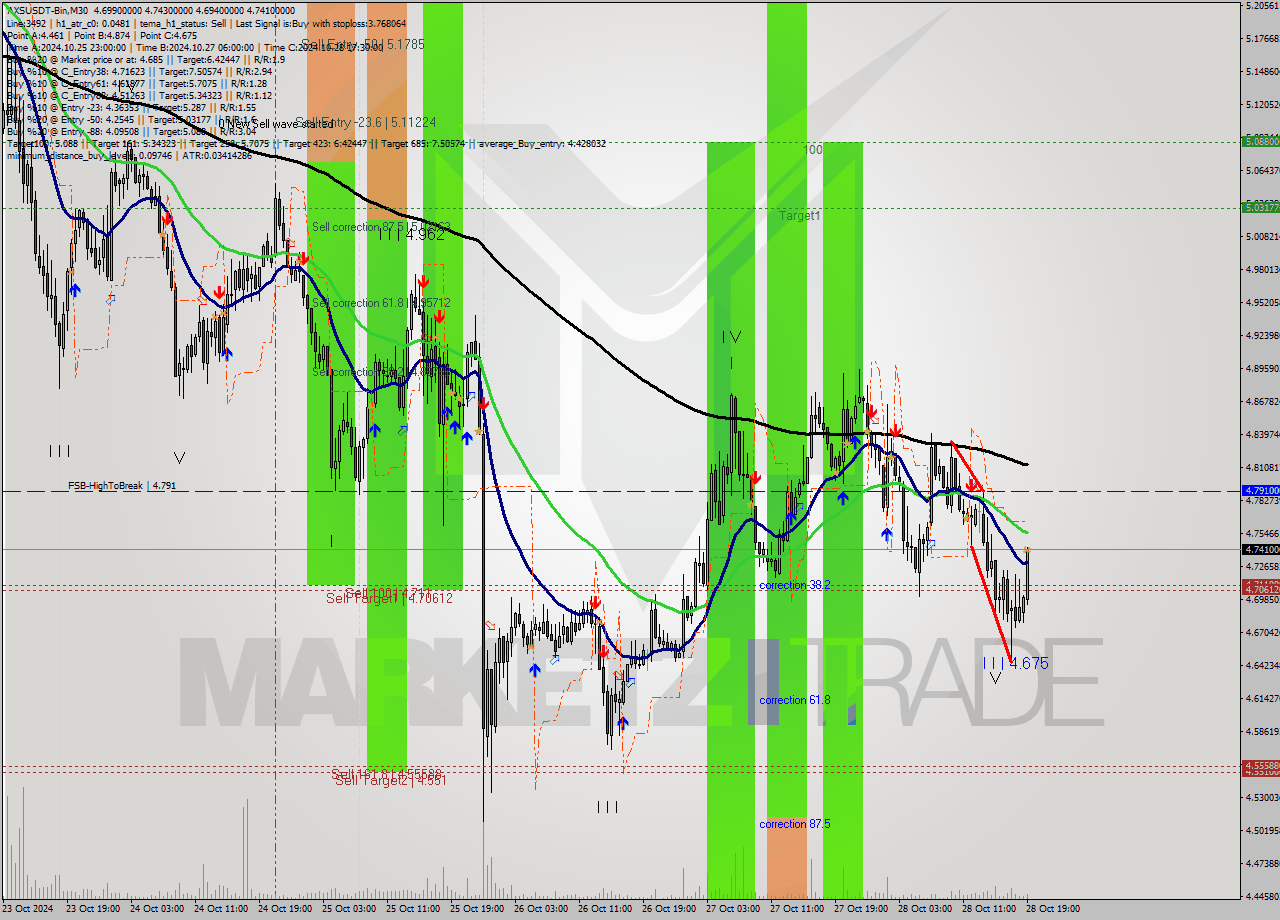1280x920 pixels.
Task: Click the 'FSB-HighToBreak | 4.791' label
Action: click(x=122, y=486)
